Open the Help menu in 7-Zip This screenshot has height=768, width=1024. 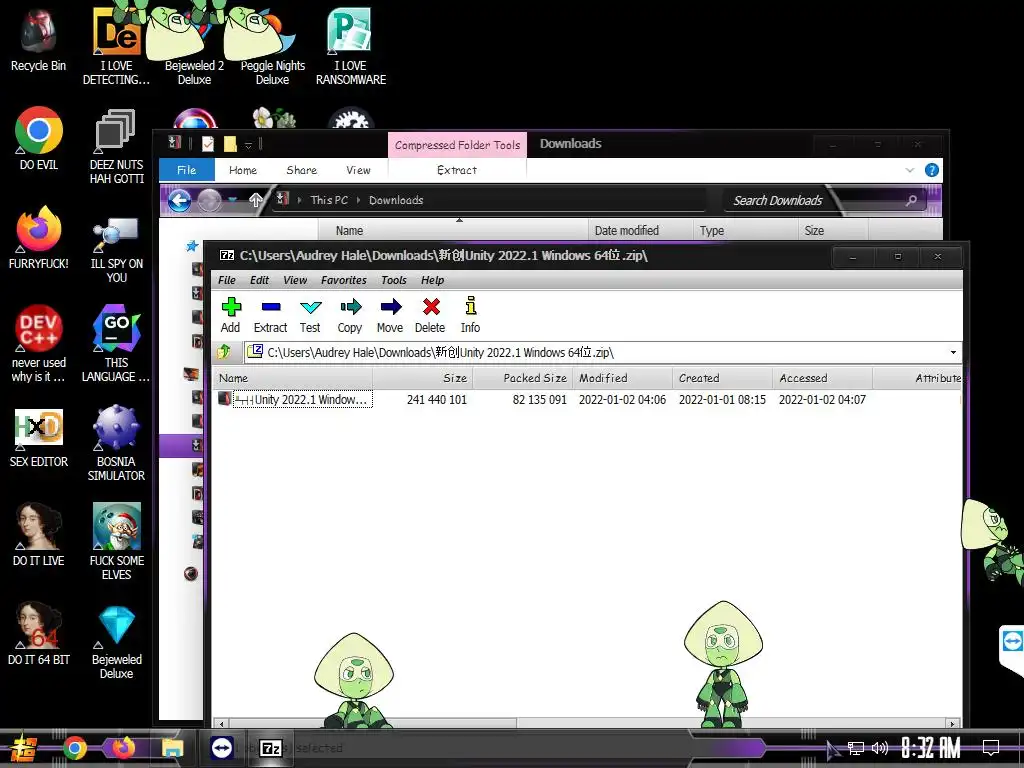(432, 280)
